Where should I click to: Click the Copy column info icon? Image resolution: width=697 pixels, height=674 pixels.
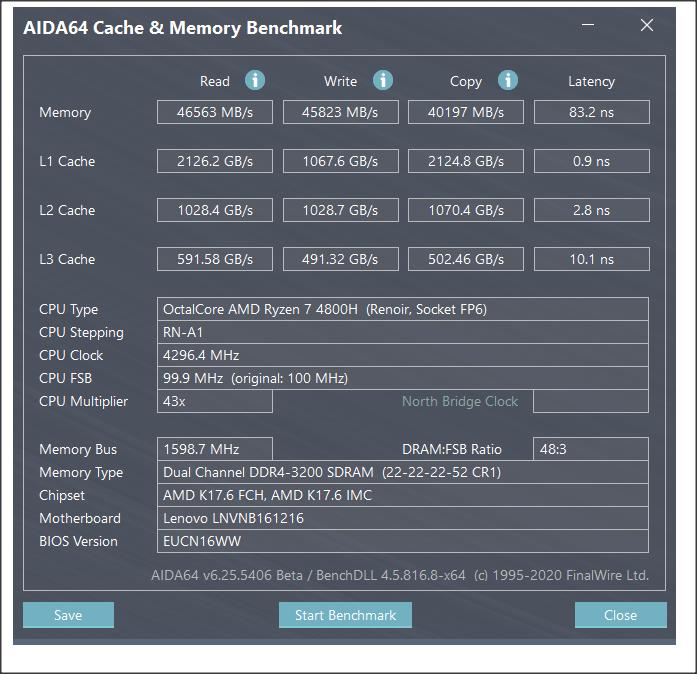[x=508, y=80]
